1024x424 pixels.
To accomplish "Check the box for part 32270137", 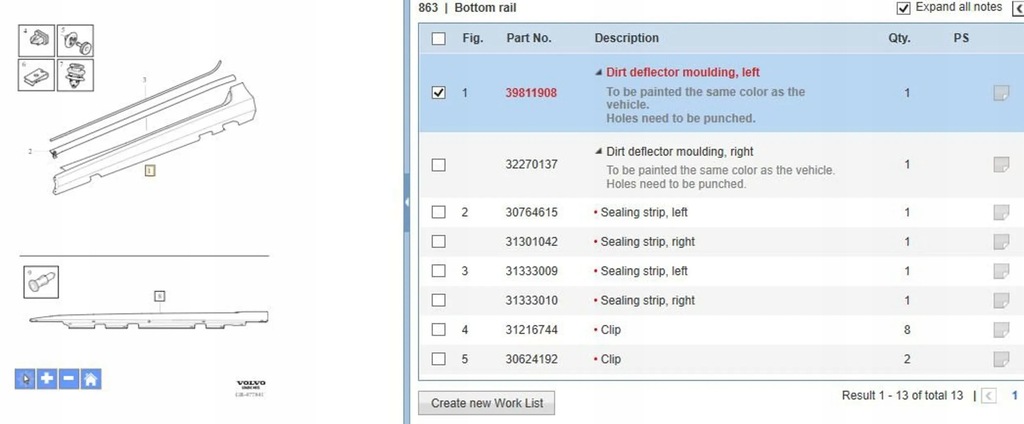I will point(439,165).
